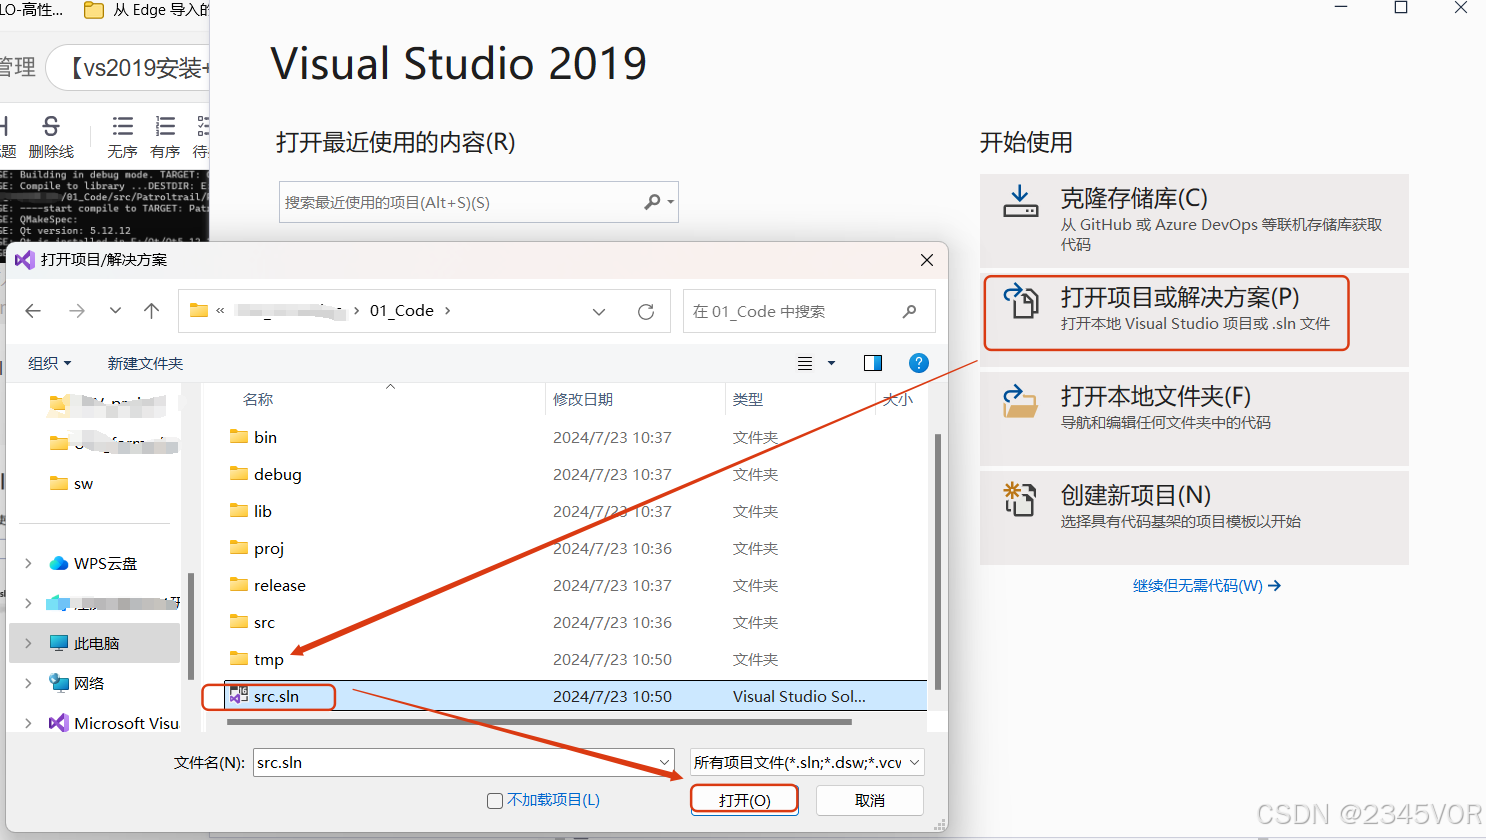Refresh the 01_Code folder listing

click(646, 312)
